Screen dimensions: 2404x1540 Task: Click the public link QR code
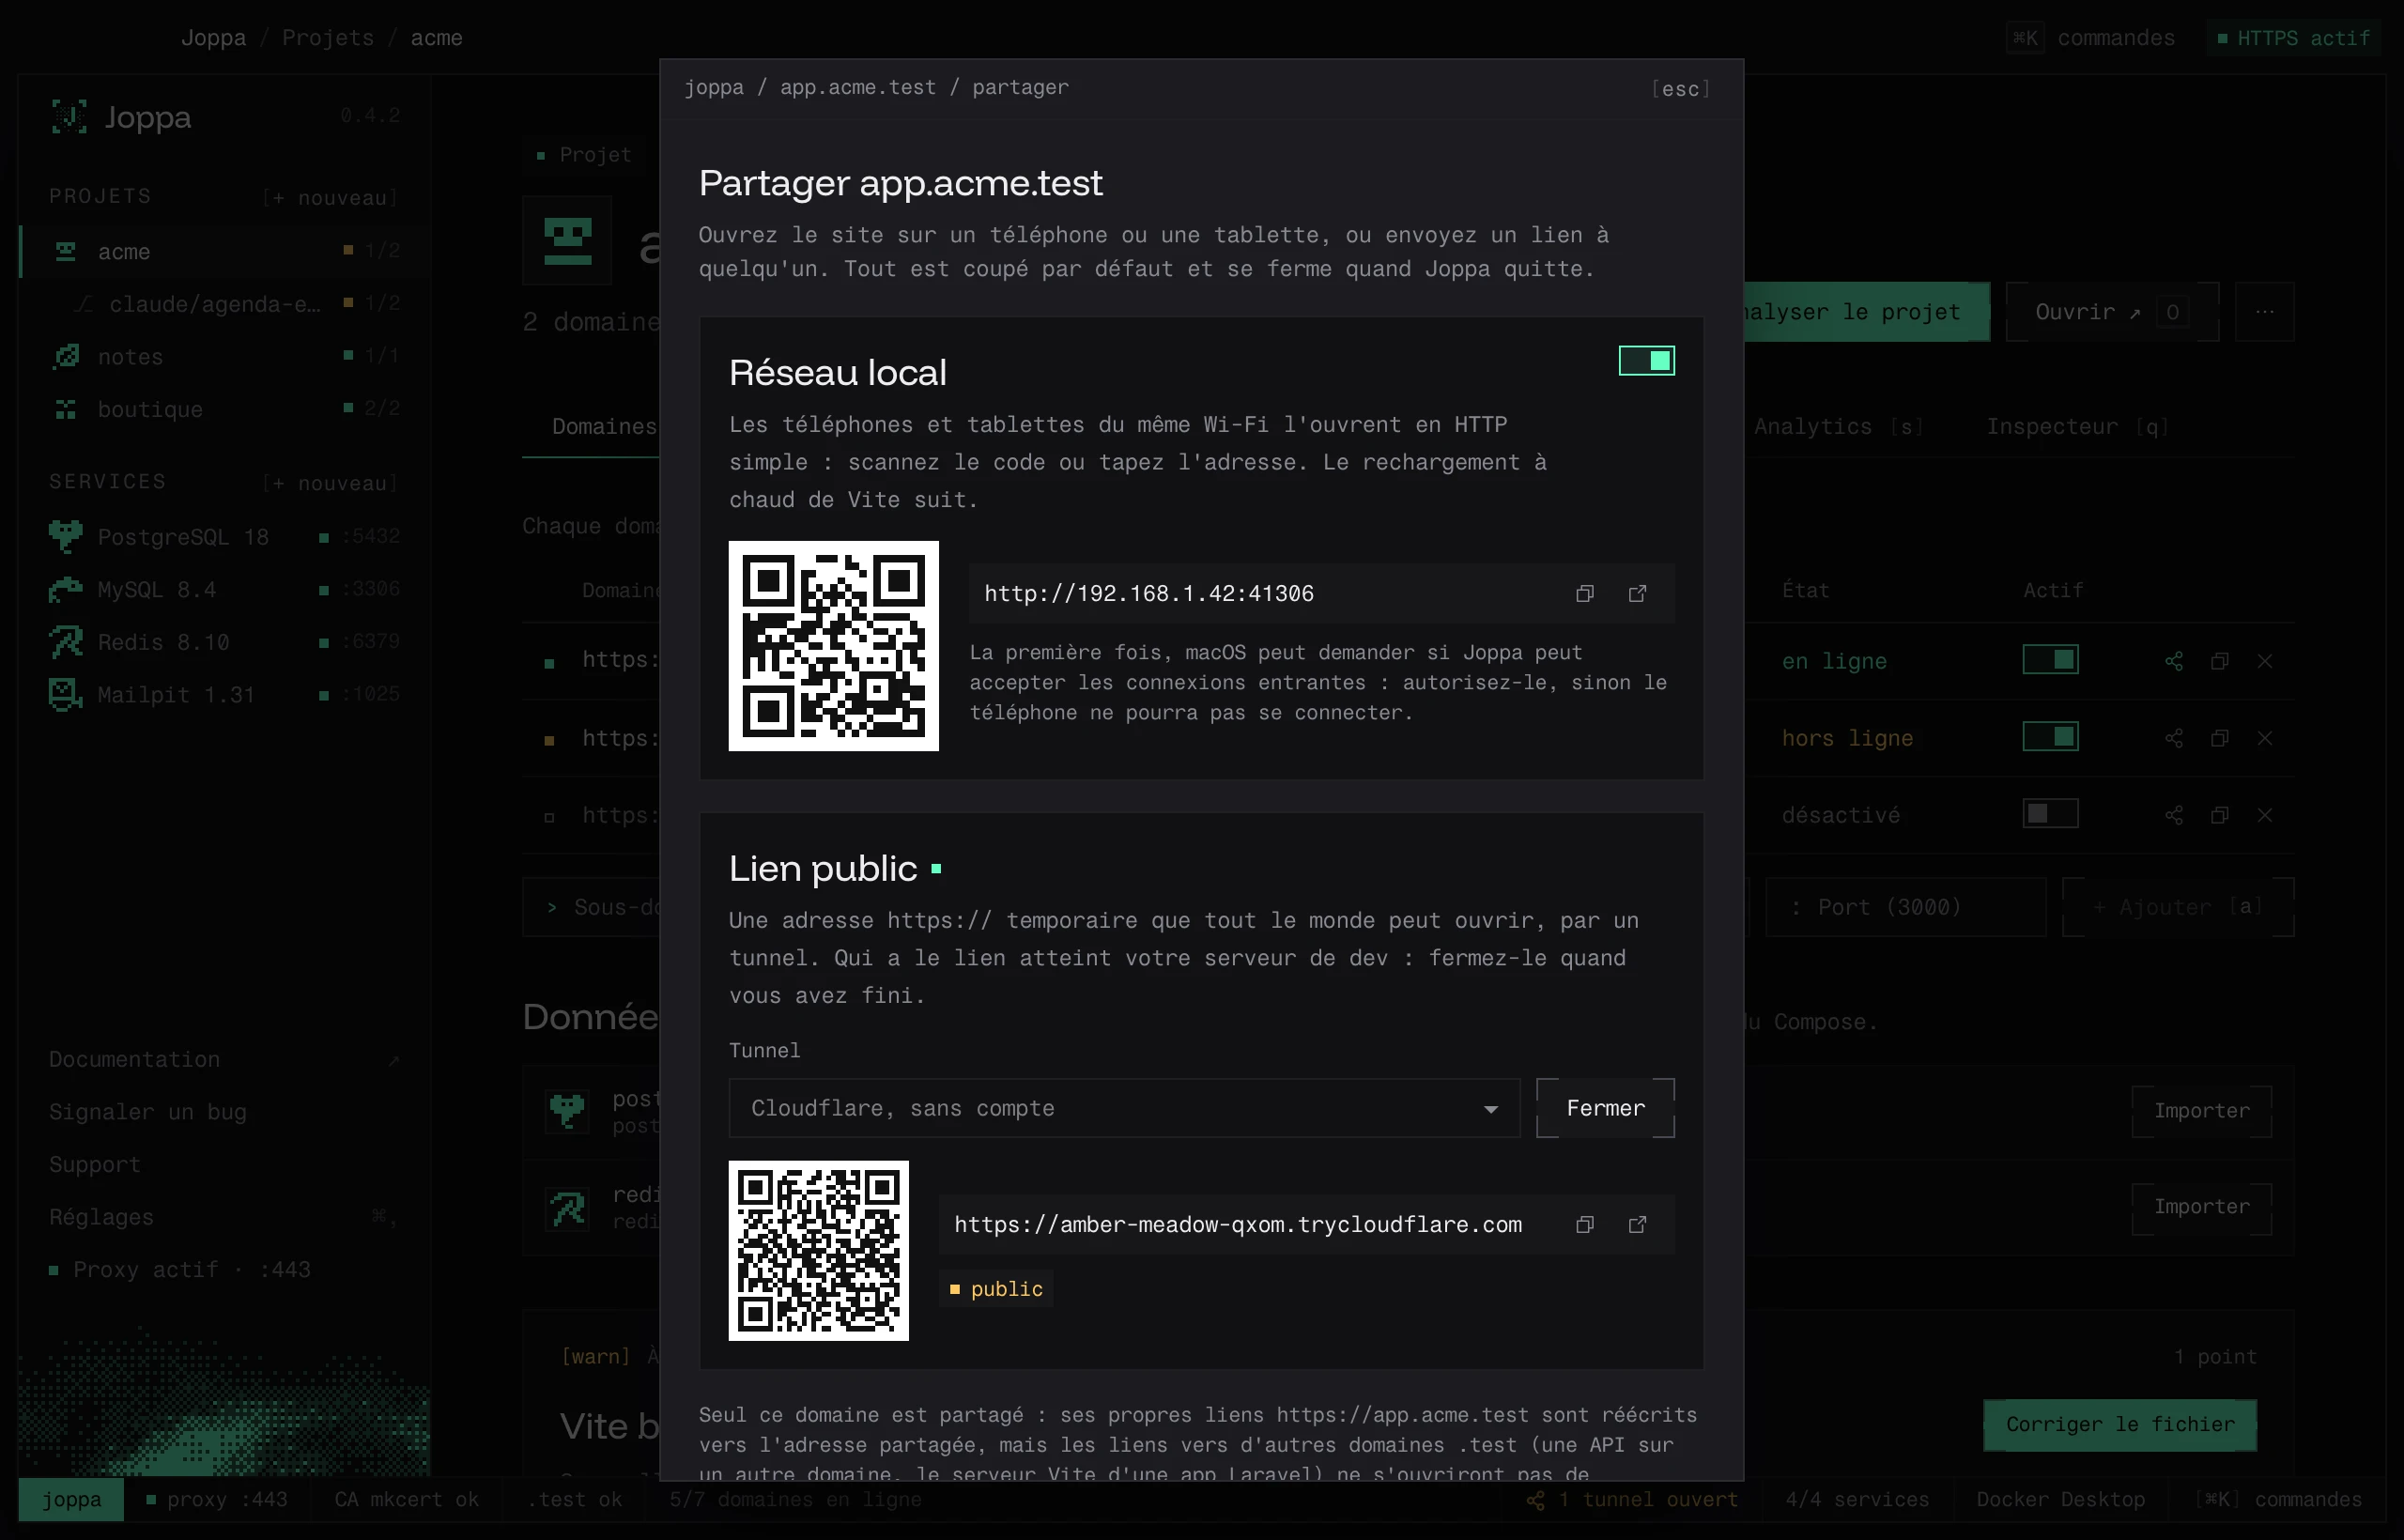[818, 1251]
